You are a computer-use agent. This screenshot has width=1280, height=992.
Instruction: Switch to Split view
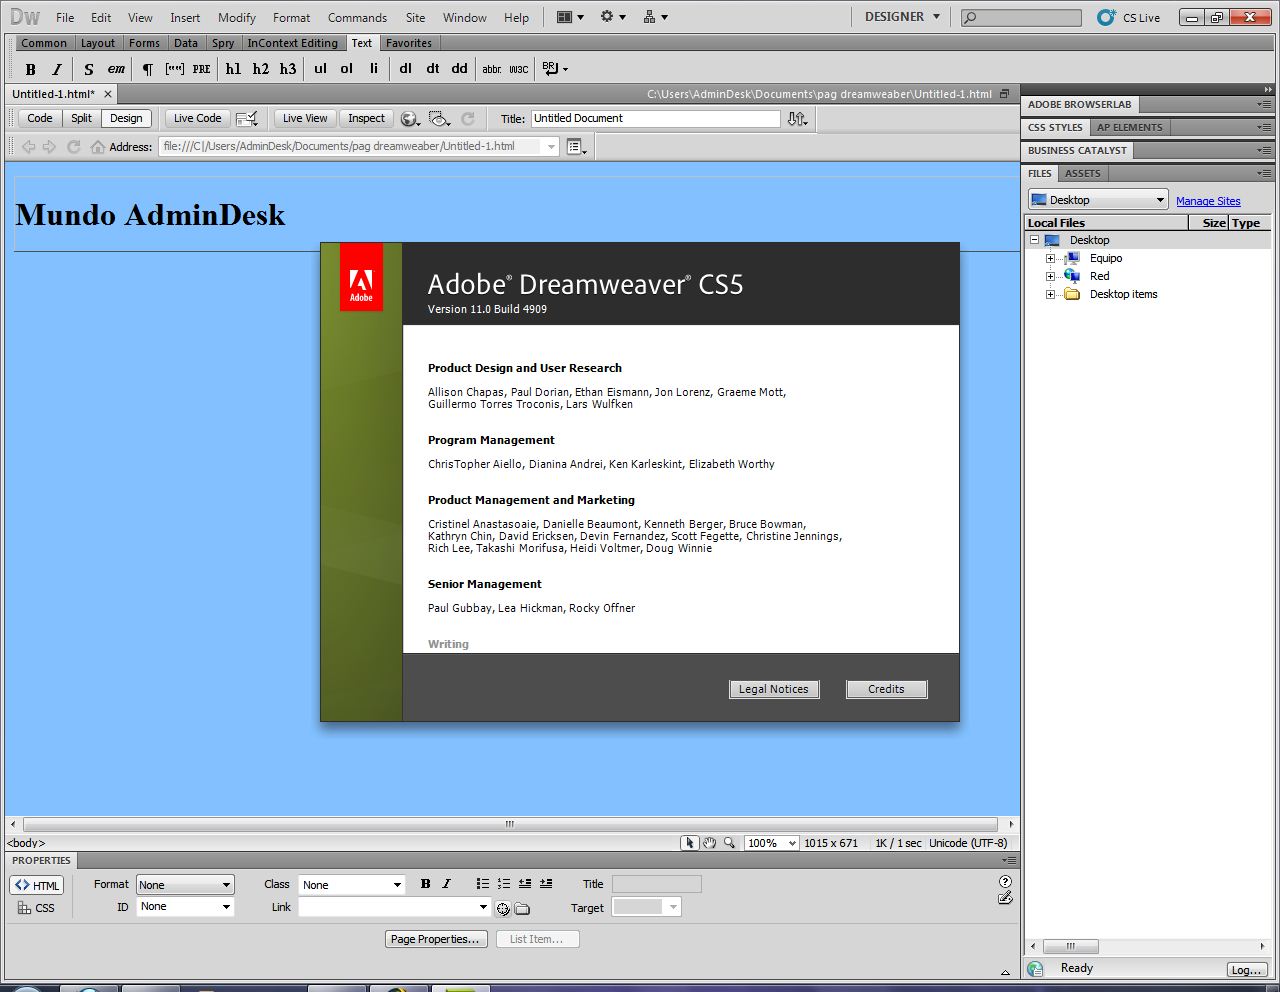(x=81, y=118)
